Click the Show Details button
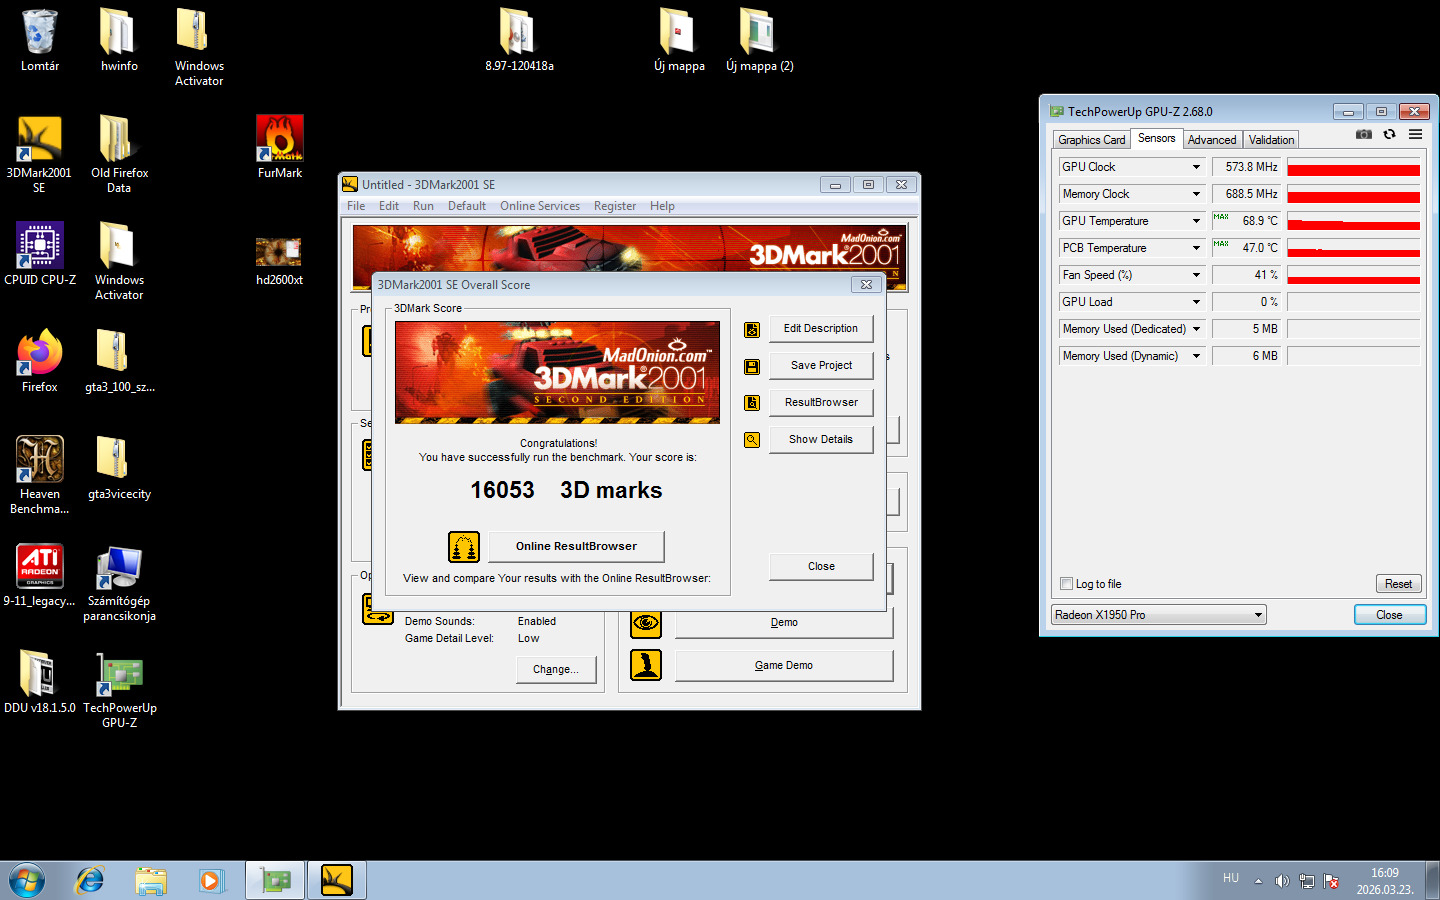1440x900 pixels. tap(821, 440)
